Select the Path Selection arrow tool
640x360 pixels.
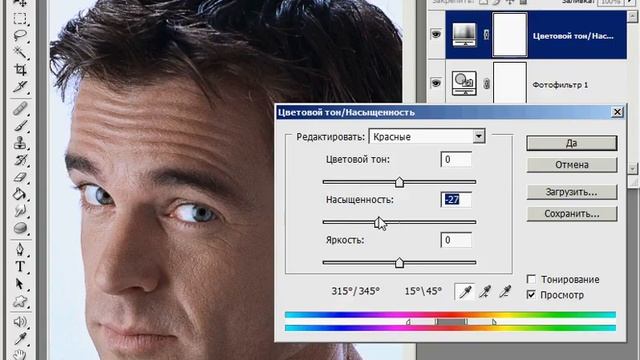click(x=20, y=284)
